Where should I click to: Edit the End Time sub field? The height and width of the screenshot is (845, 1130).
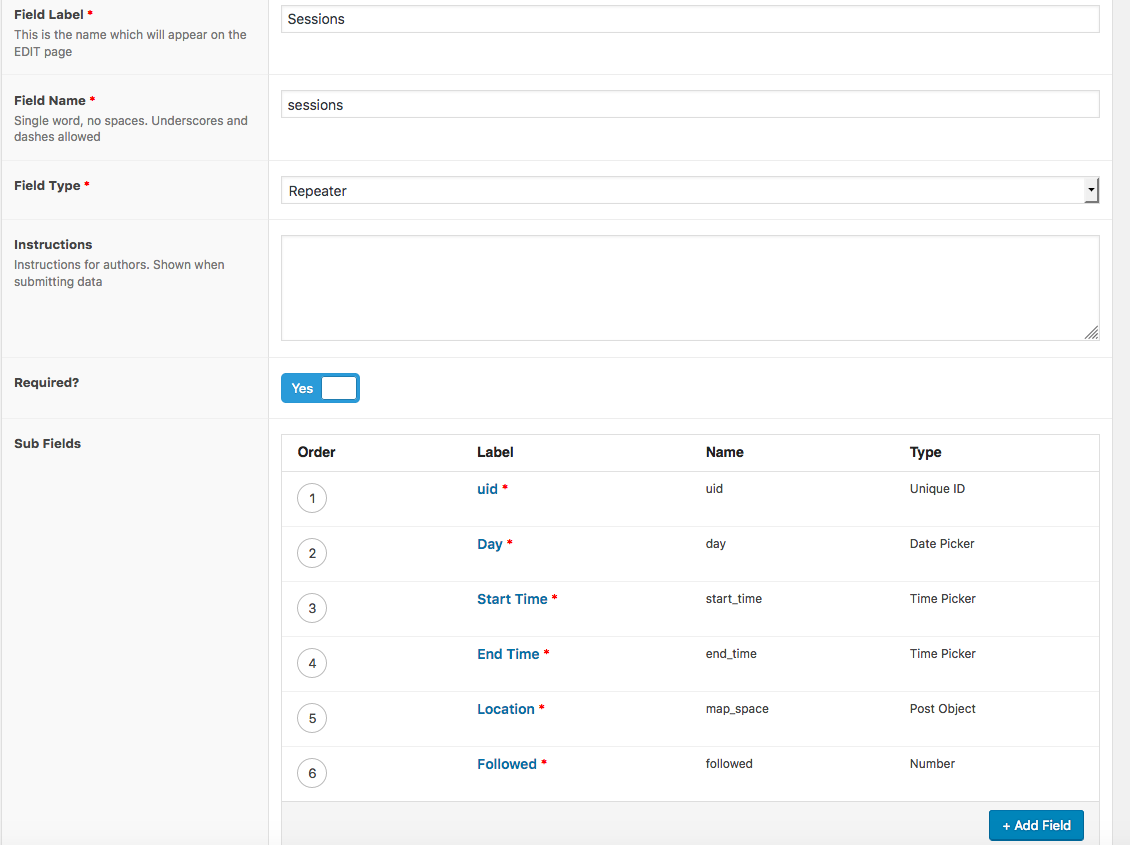pos(507,653)
